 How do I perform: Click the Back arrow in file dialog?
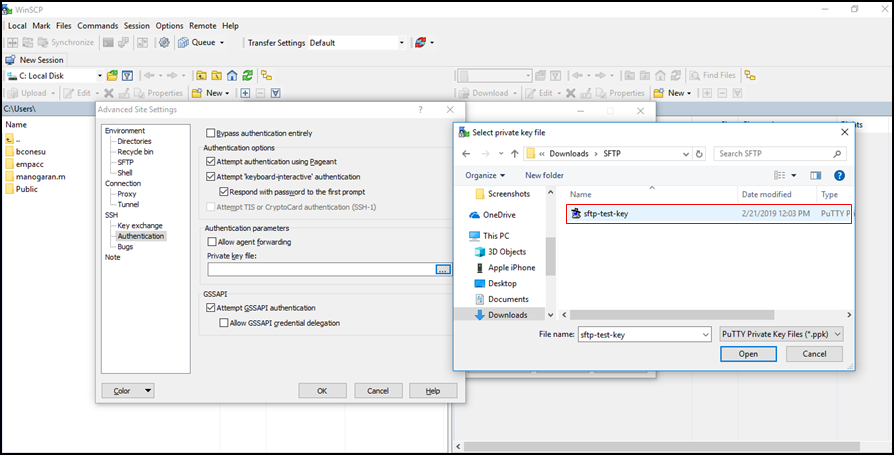(x=466, y=153)
